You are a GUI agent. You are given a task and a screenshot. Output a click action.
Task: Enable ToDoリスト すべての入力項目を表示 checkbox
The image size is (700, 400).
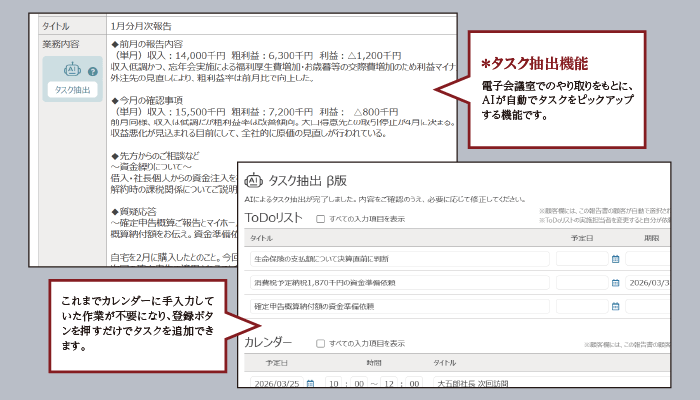[x=320, y=219]
